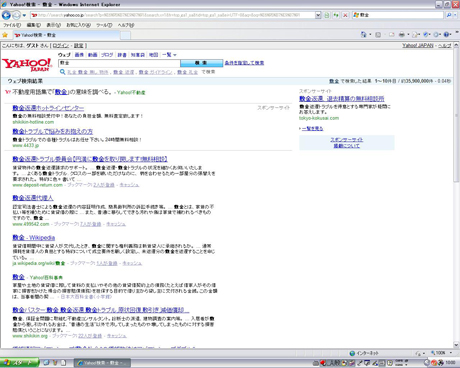Click the スポンサーサイト掲載について box link
This screenshot has width=460, height=368.
[347, 143]
